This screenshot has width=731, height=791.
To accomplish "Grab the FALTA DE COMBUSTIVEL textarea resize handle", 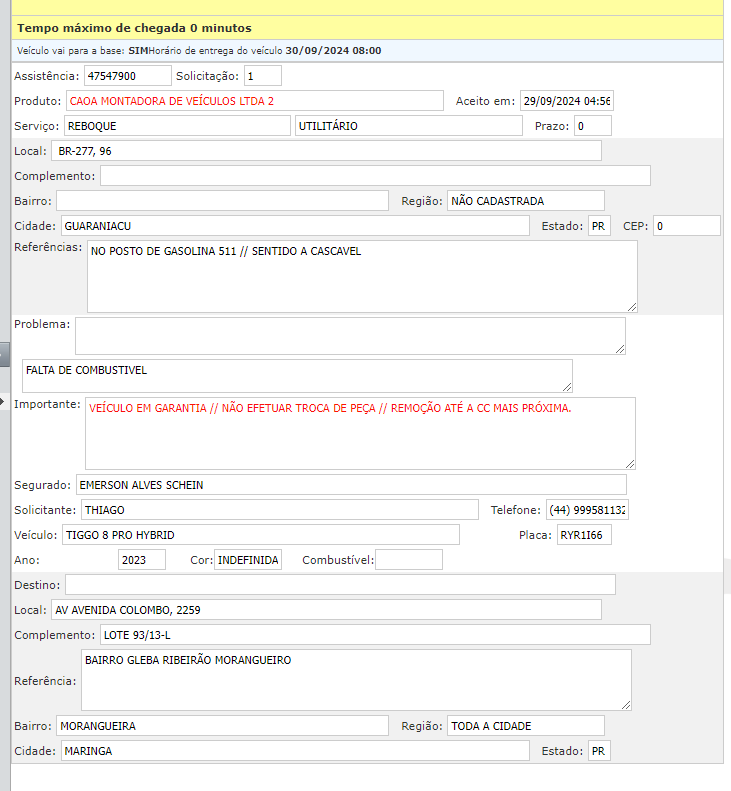I will click(x=567, y=387).
